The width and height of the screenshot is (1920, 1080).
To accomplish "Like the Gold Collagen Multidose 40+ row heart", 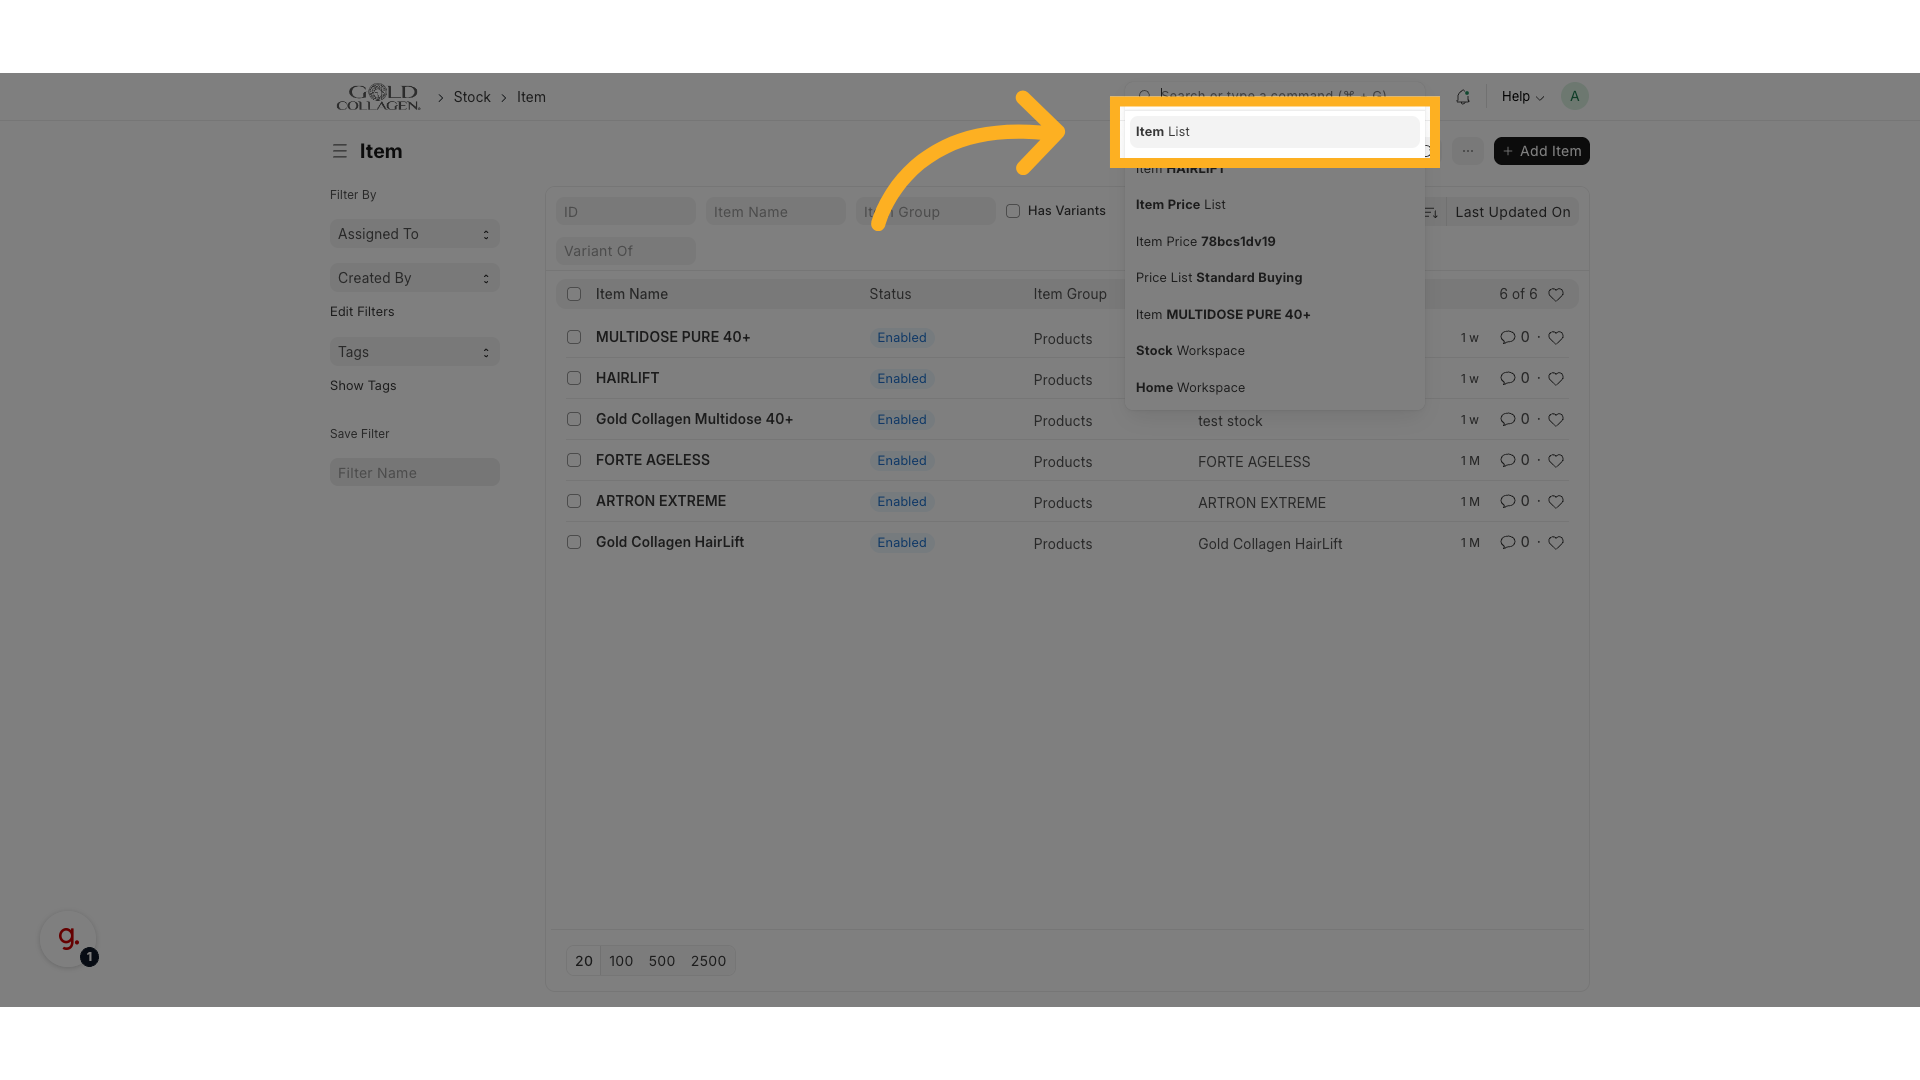I will (1556, 420).
